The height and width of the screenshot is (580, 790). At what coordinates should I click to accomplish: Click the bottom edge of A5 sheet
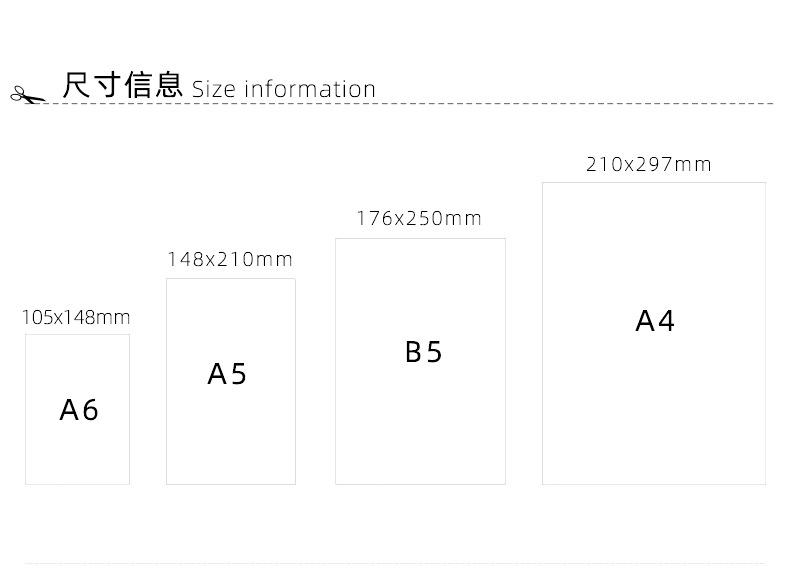pos(231,484)
